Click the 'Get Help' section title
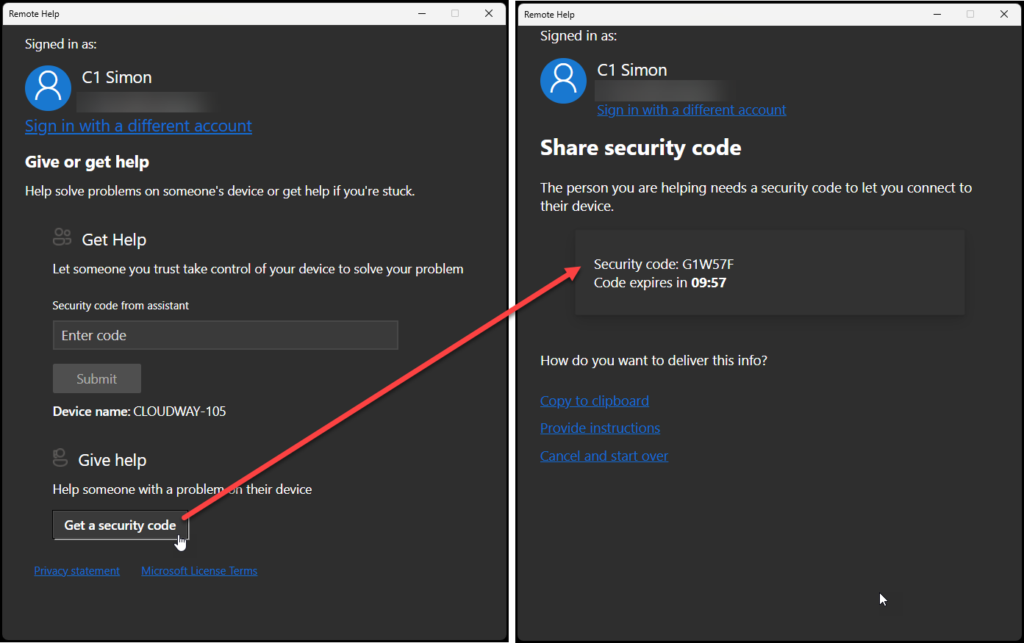1024x643 pixels. (114, 240)
